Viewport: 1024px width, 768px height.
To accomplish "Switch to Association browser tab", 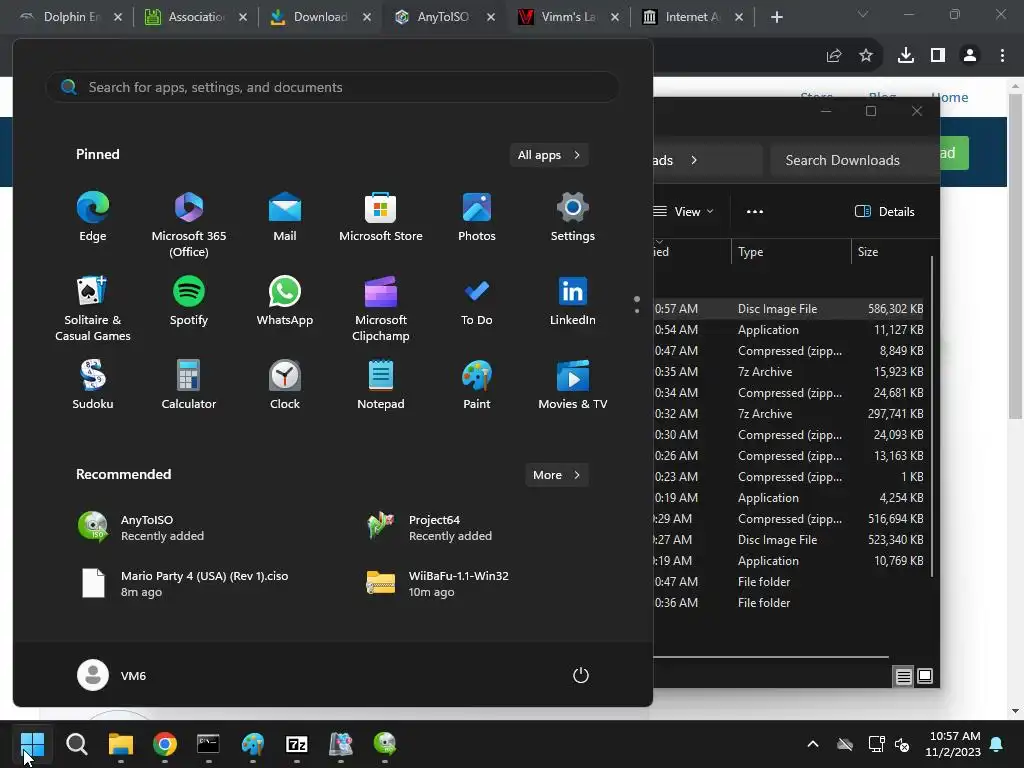I will 196,17.
